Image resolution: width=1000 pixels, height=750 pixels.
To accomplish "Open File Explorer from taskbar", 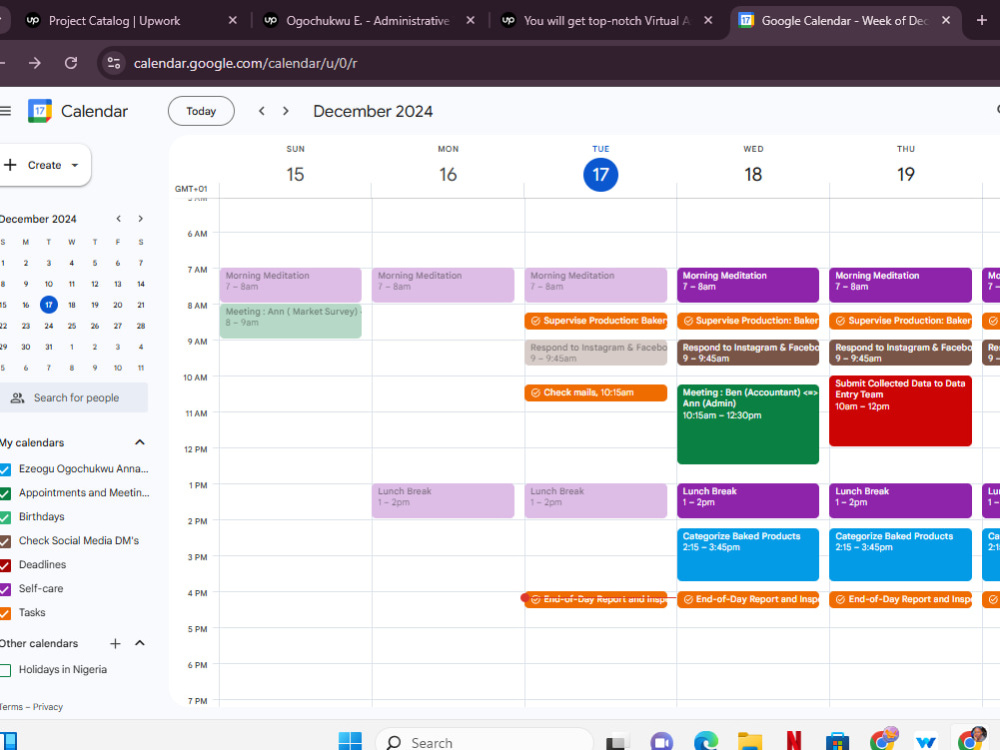I will pos(750,742).
